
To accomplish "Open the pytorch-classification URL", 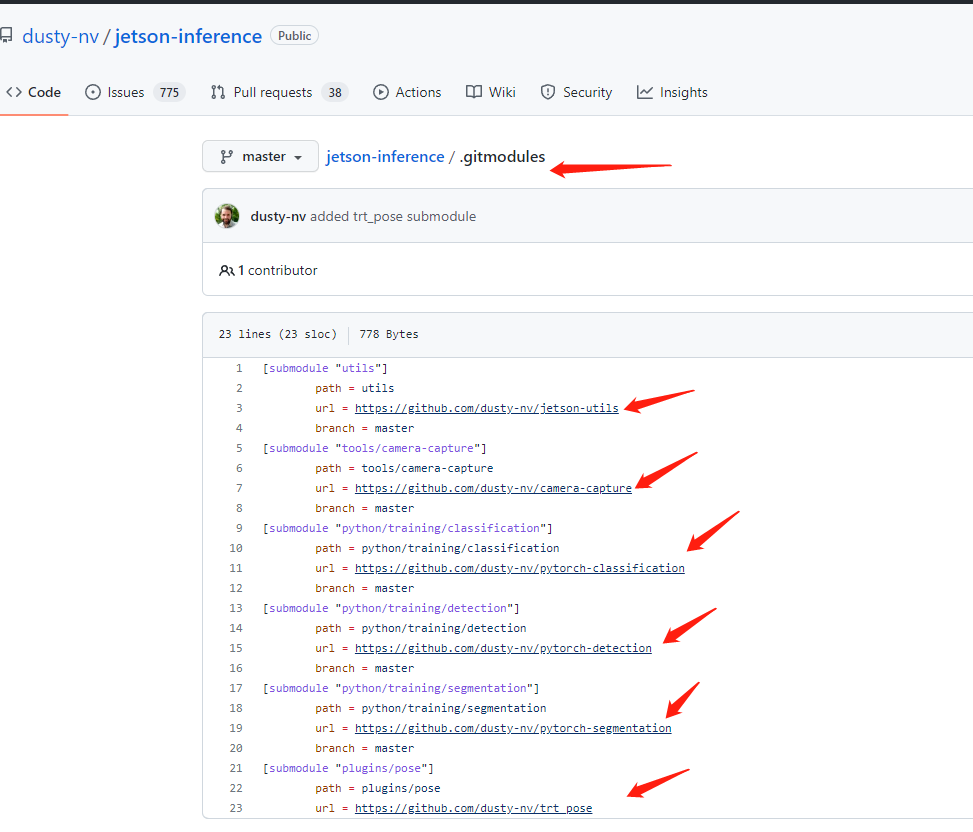I will point(520,568).
